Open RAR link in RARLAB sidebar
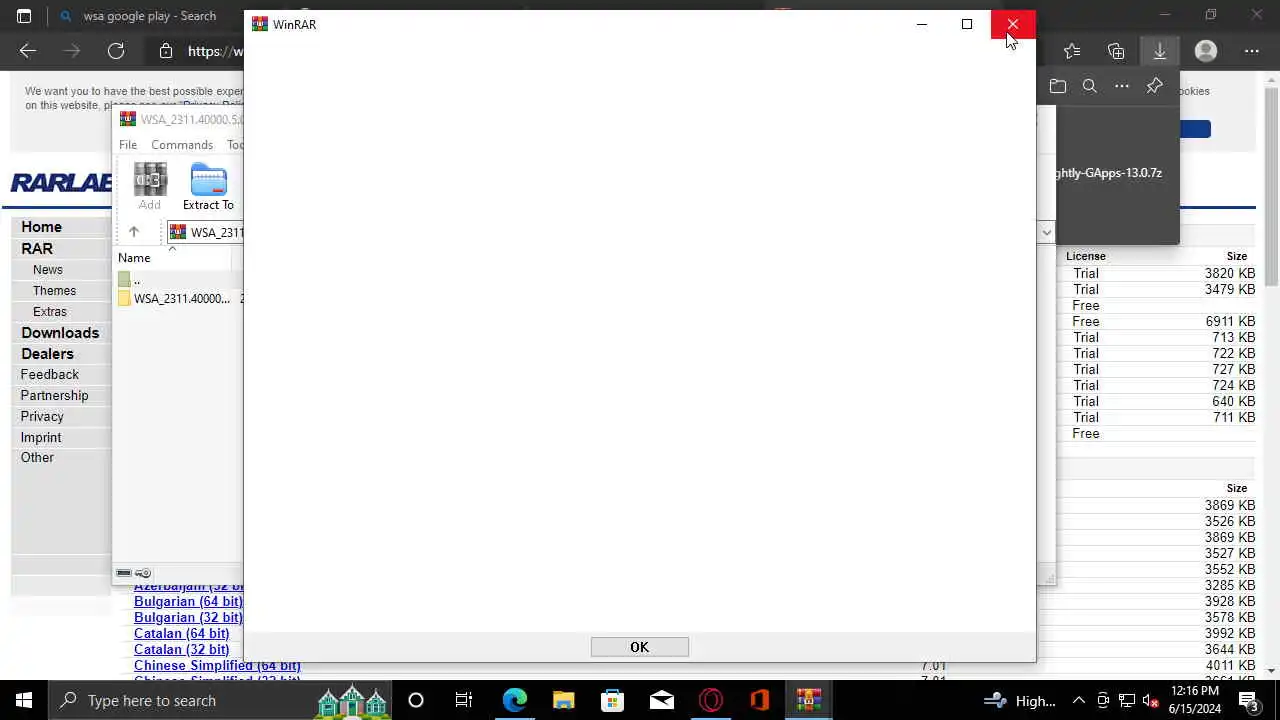Viewport: 1280px width, 720px height. (37, 249)
